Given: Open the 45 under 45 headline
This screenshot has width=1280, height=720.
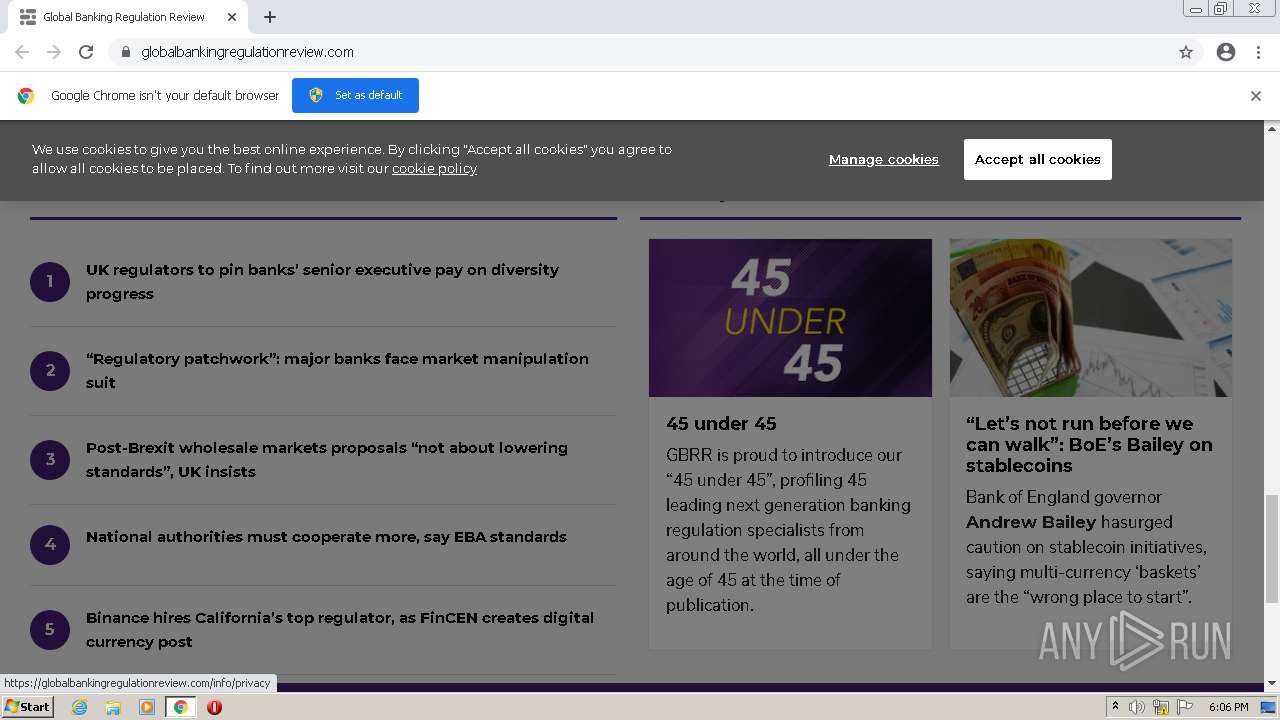Looking at the screenshot, I should click(x=721, y=424).
